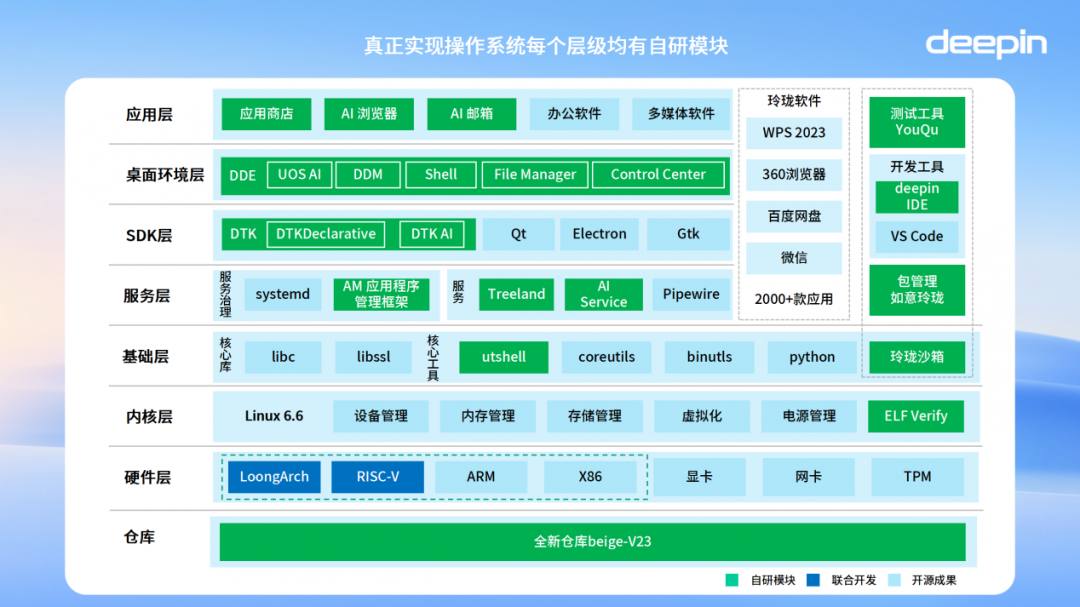The image size is (1080, 607).
Task: Click the 显卡 box
Action: point(699,477)
